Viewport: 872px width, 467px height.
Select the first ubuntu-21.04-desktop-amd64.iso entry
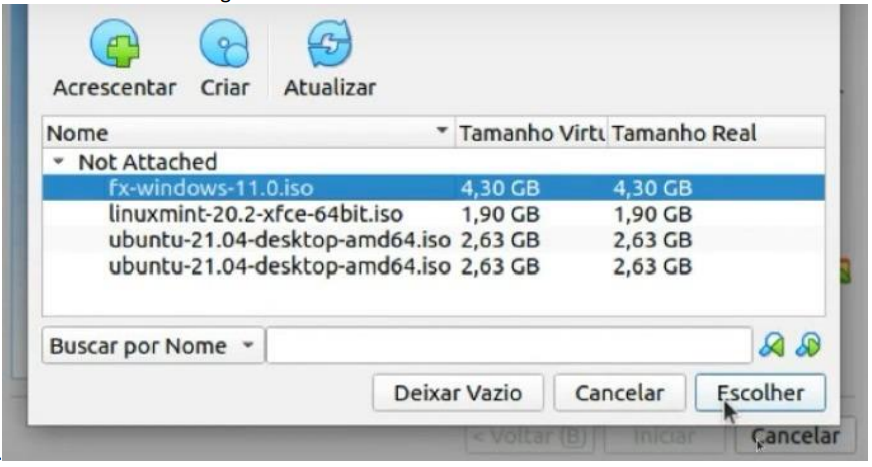click(x=434, y=240)
